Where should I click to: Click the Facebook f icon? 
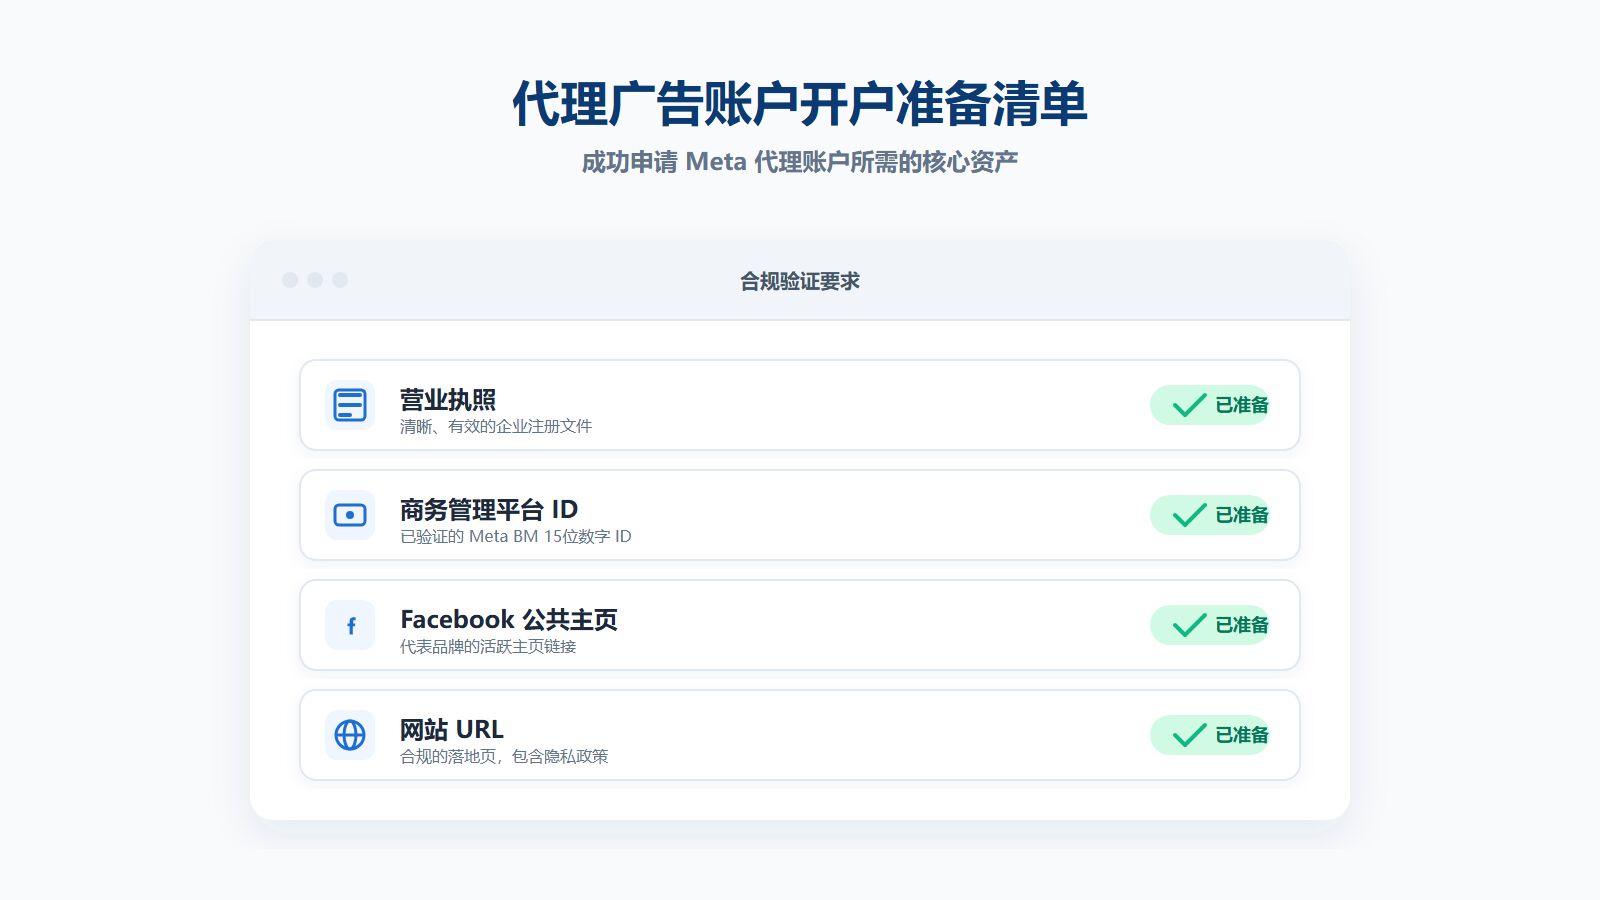(x=350, y=625)
